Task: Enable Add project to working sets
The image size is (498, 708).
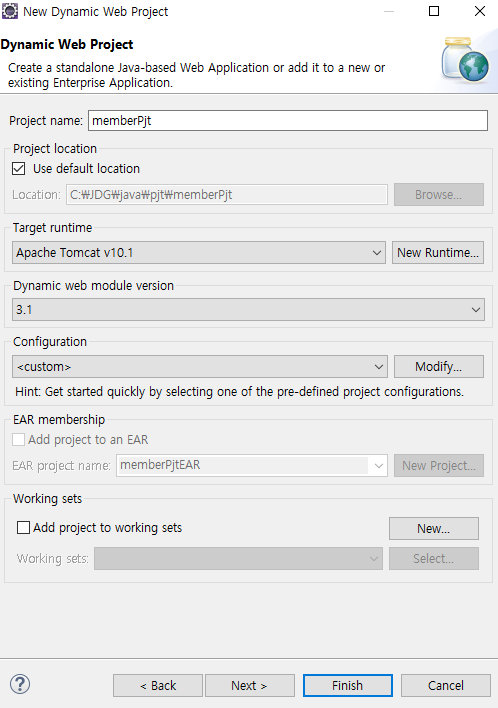Action: pyautogui.click(x=23, y=527)
